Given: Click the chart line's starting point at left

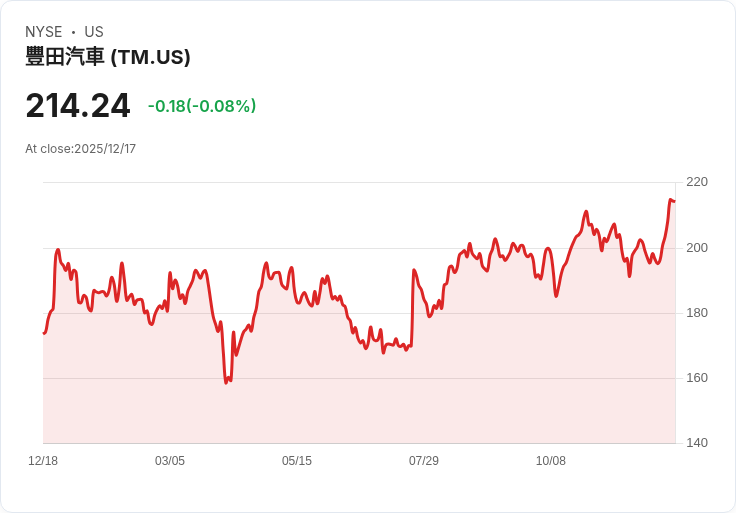Looking at the screenshot, I should click(x=44, y=333).
